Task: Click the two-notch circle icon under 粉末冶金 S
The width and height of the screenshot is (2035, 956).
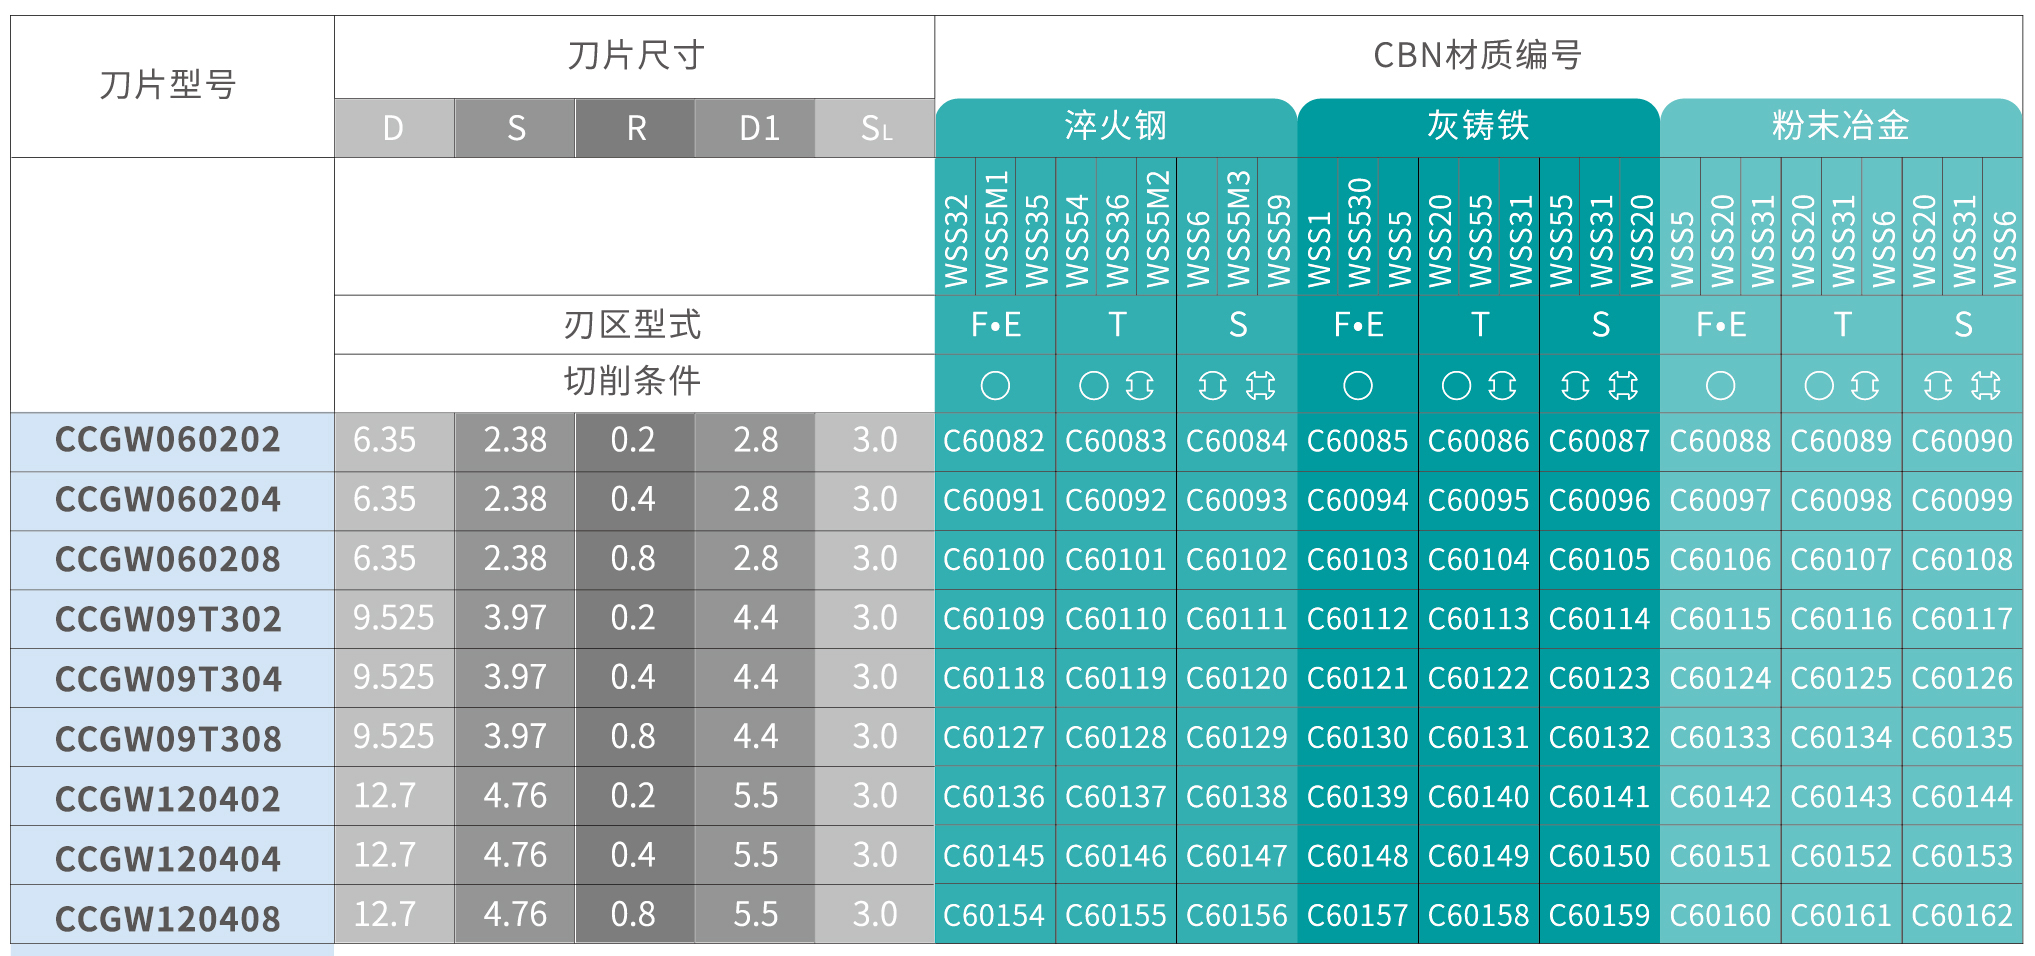Action: tap(1938, 385)
